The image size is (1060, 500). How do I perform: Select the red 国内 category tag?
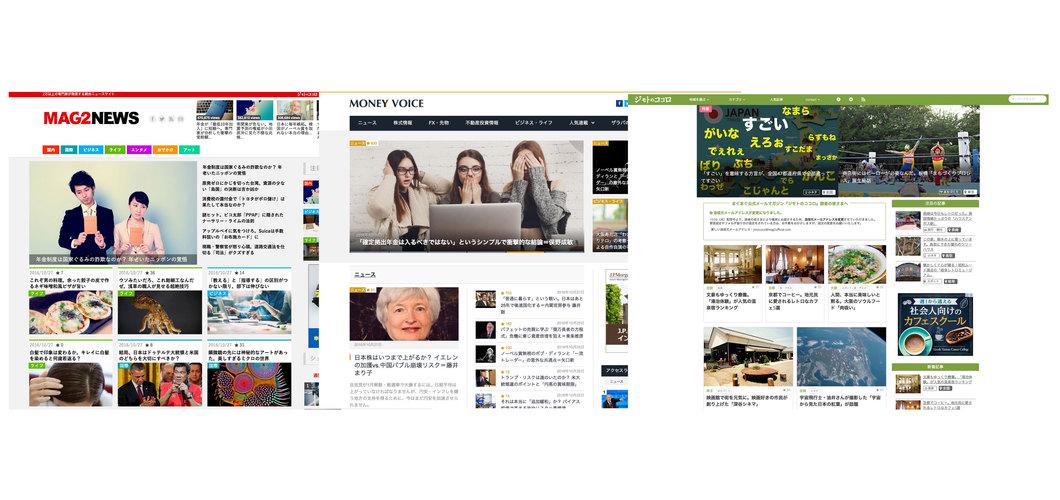(x=50, y=149)
